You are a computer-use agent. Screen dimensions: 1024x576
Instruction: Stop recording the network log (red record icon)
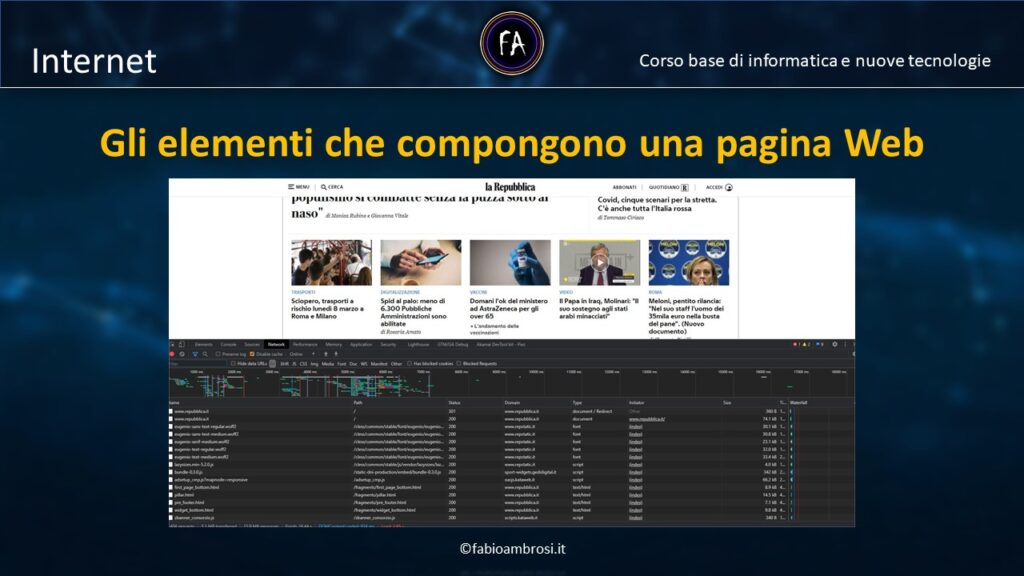tap(172, 356)
